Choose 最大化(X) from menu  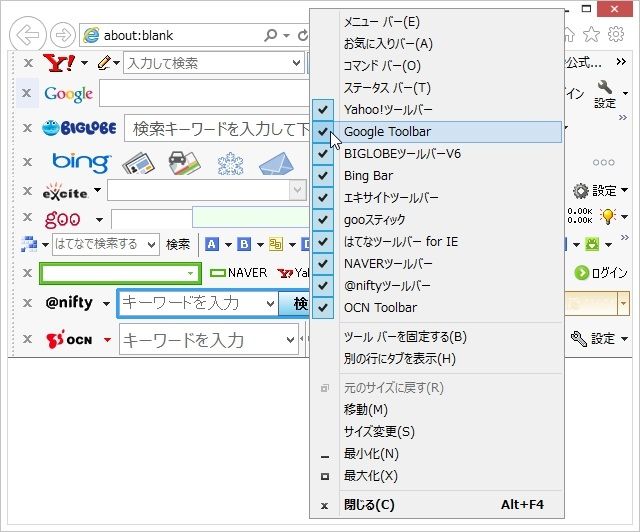pyautogui.click(x=437, y=476)
